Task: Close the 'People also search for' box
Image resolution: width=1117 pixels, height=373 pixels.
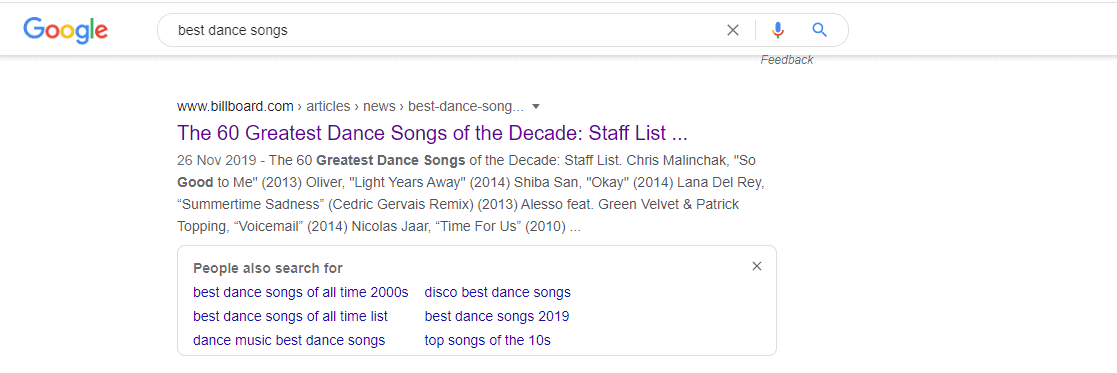Action: coord(757,266)
